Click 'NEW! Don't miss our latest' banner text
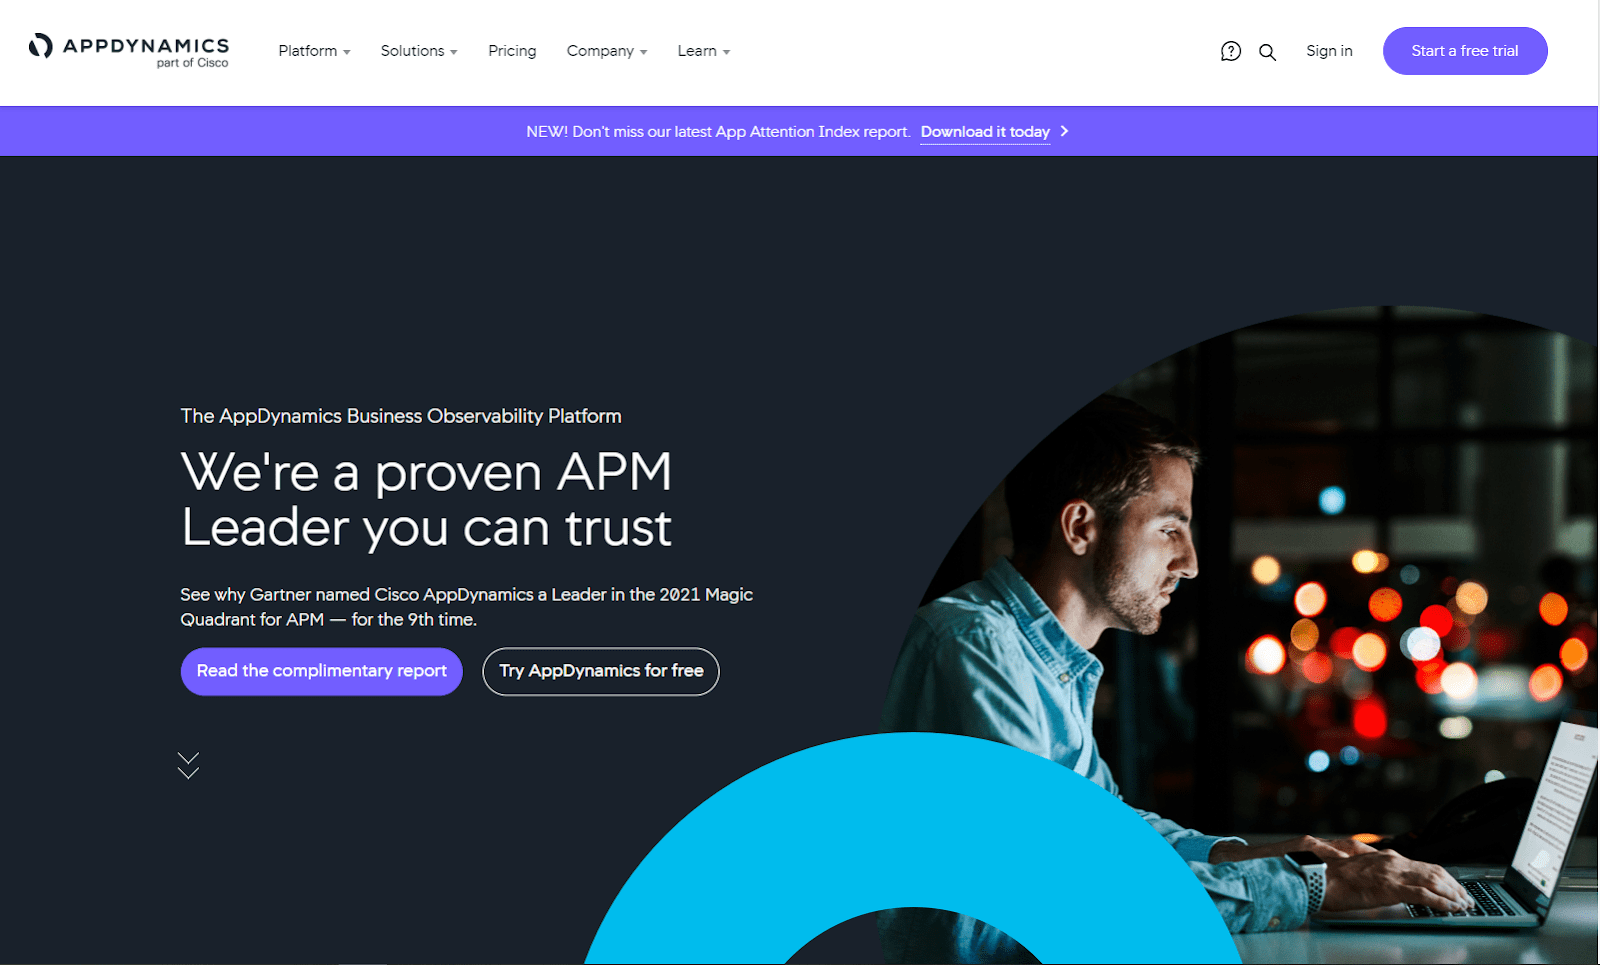This screenshot has width=1600, height=965. coord(718,132)
